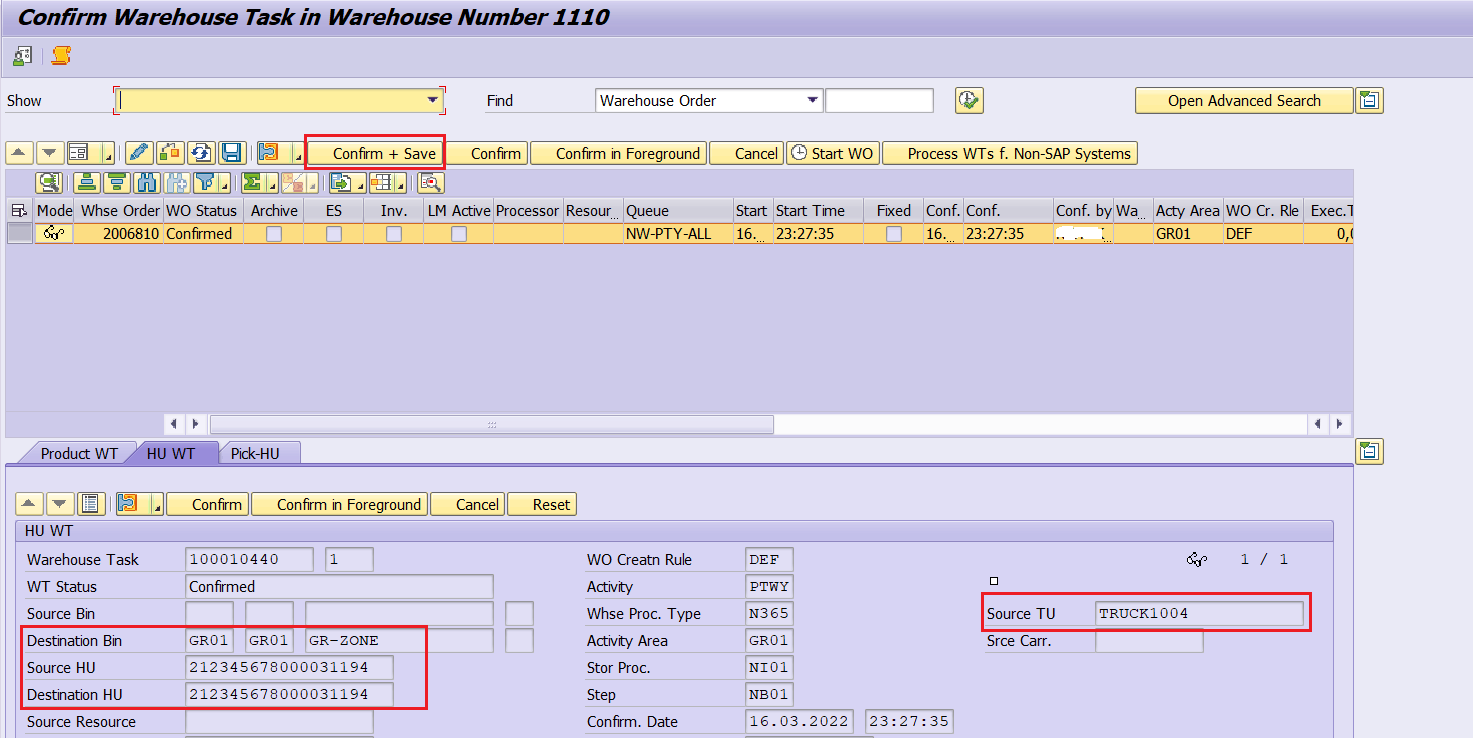Image resolution: width=1473 pixels, height=738 pixels.
Task: Click the Source TU input field showing TRUCK1004
Action: [x=1200, y=612]
